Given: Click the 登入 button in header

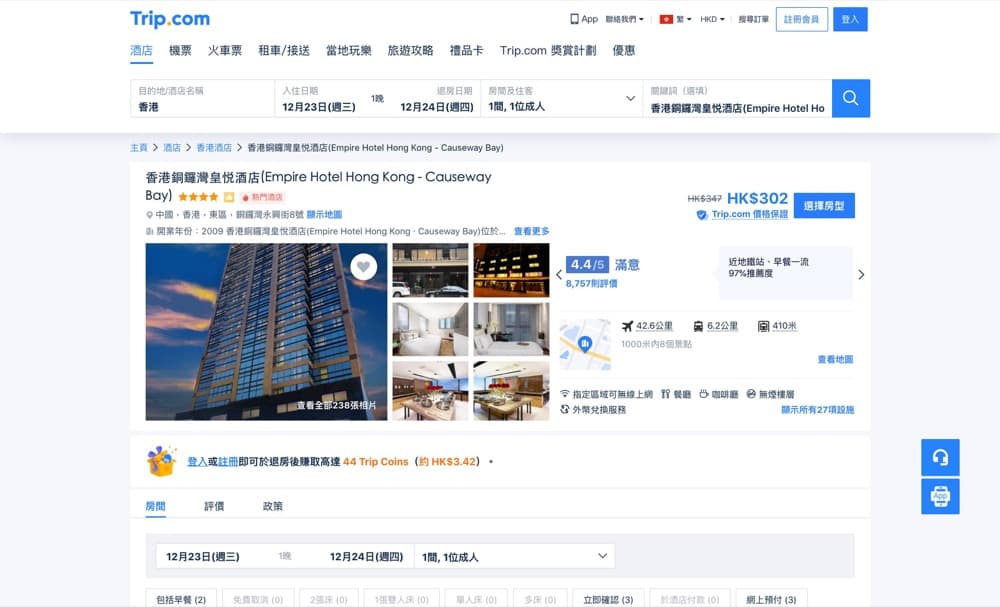Looking at the screenshot, I should pyautogui.click(x=850, y=19).
